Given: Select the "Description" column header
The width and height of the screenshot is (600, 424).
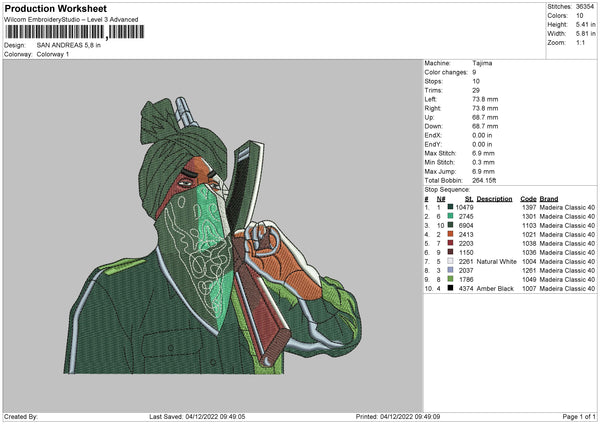Looking at the screenshot, I should 494,199.
